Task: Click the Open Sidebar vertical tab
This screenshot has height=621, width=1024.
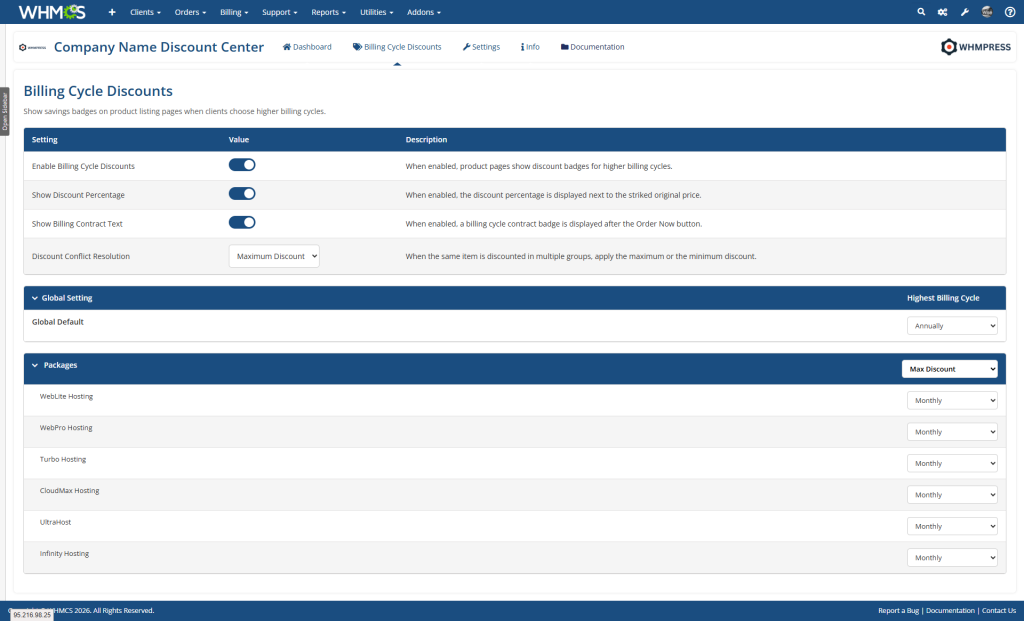Action: click(5, 111)
